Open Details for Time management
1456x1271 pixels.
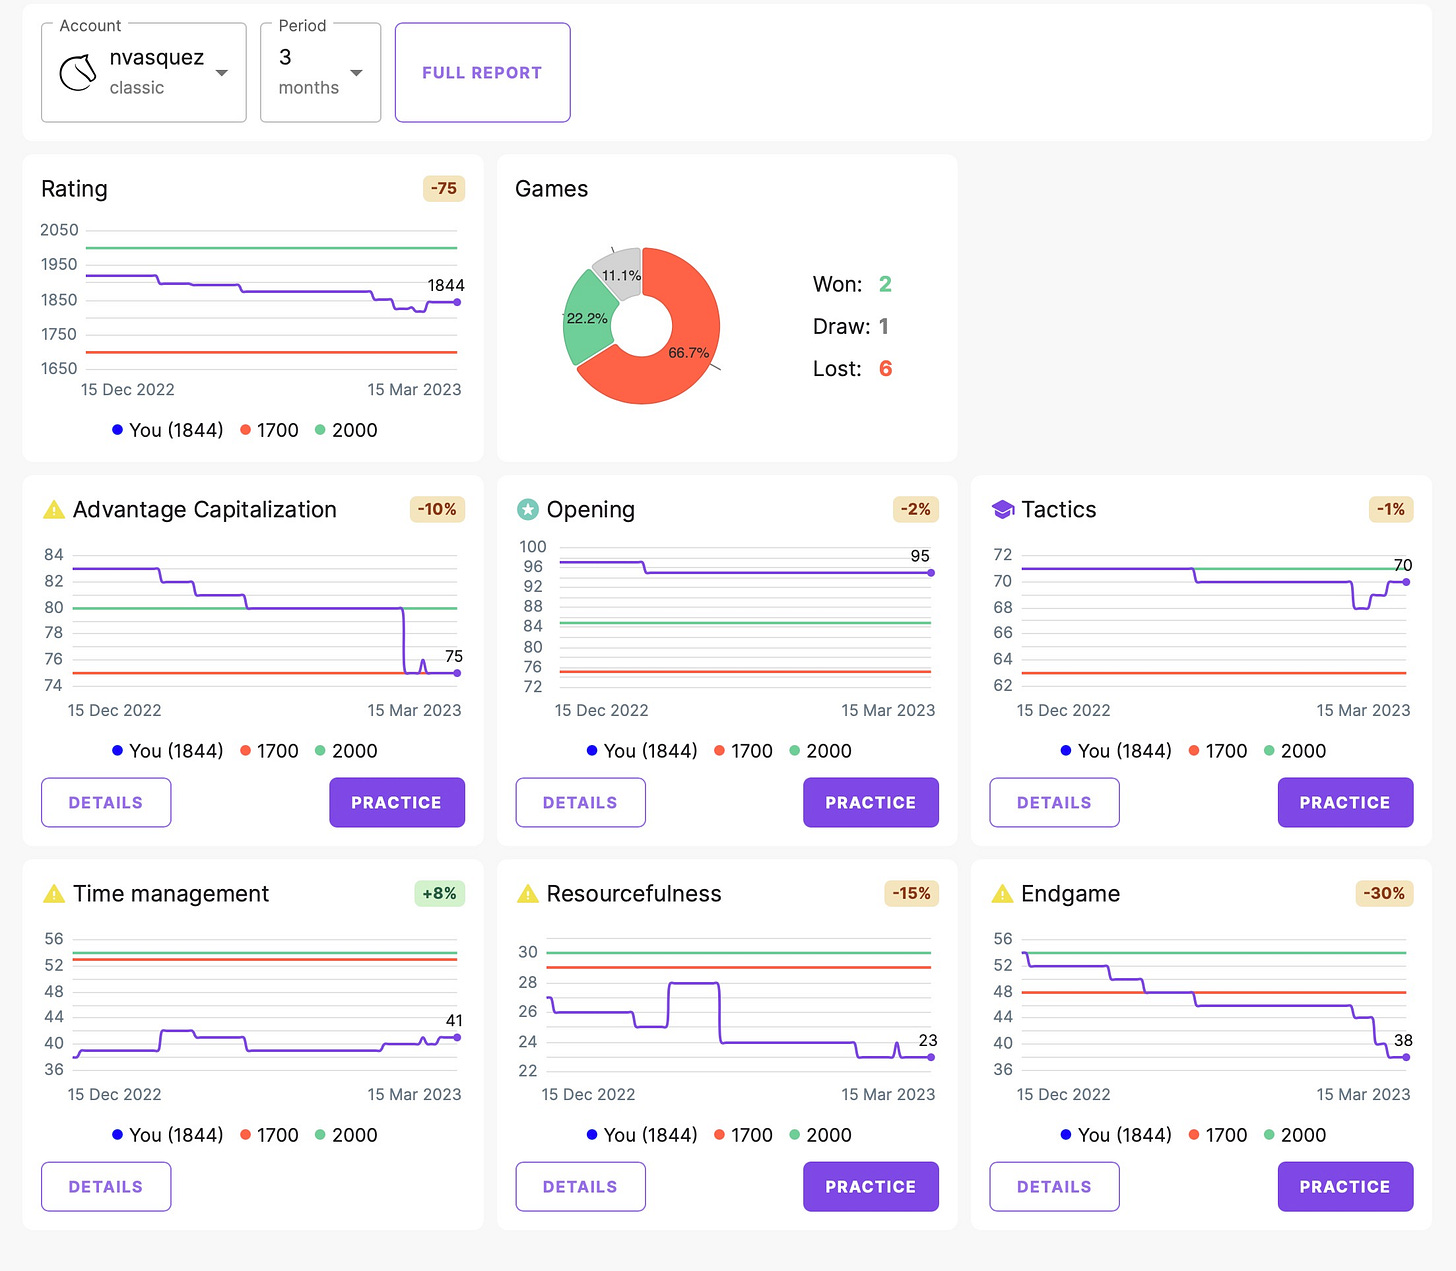106,1186
